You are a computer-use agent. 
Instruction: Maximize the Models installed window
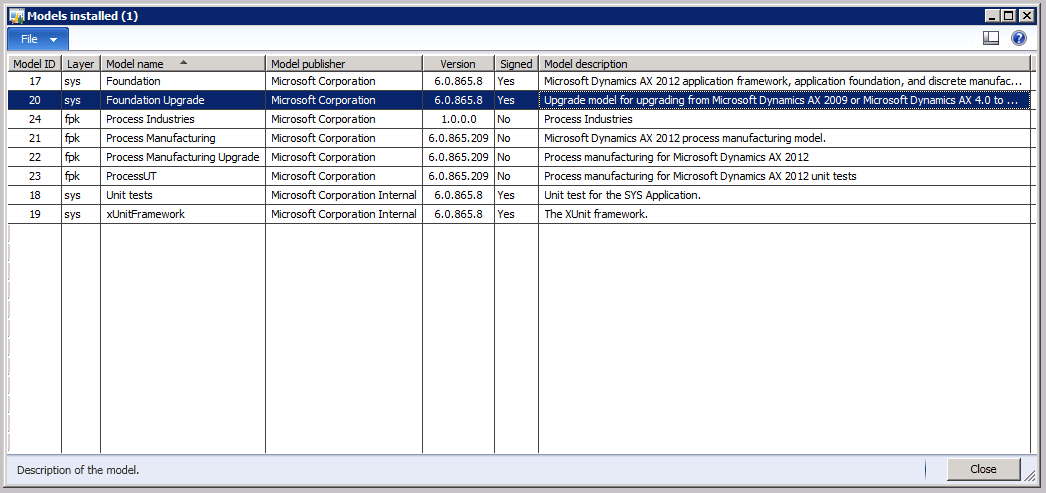coord(1010,16)
